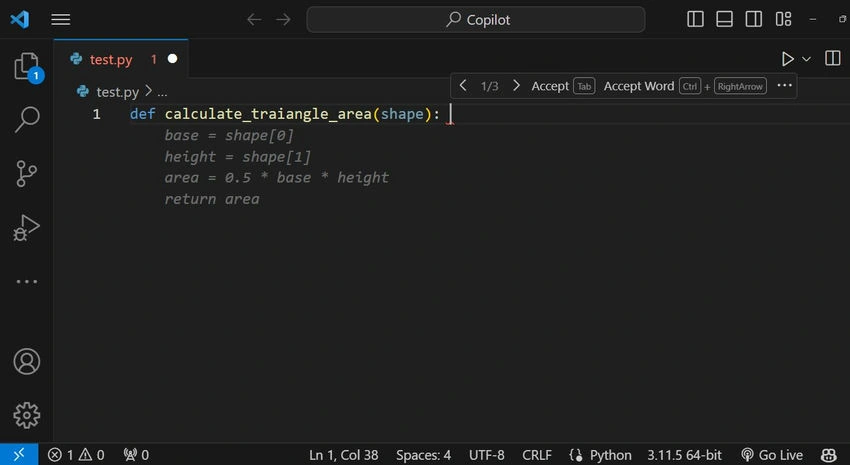This screenshot has height=465, width=850.
Task: Show additional views via the ellipsis in activity bar
Action: 27,281
